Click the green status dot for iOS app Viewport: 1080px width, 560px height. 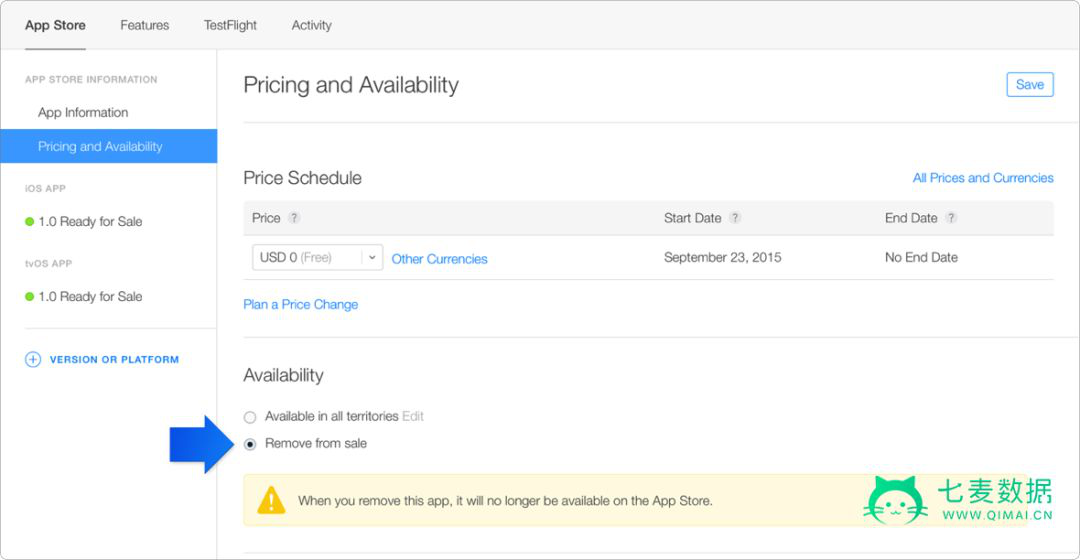click(x=29, y=222)
